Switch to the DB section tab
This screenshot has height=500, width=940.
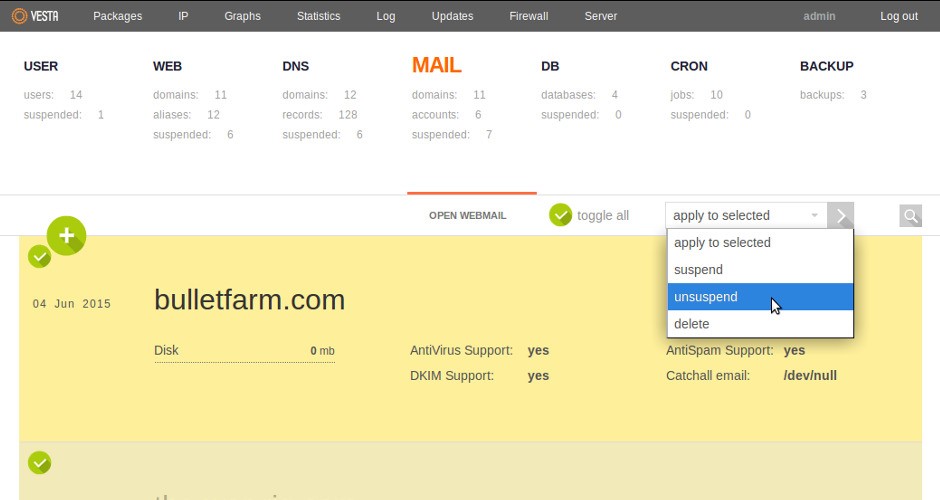(550, 66)
